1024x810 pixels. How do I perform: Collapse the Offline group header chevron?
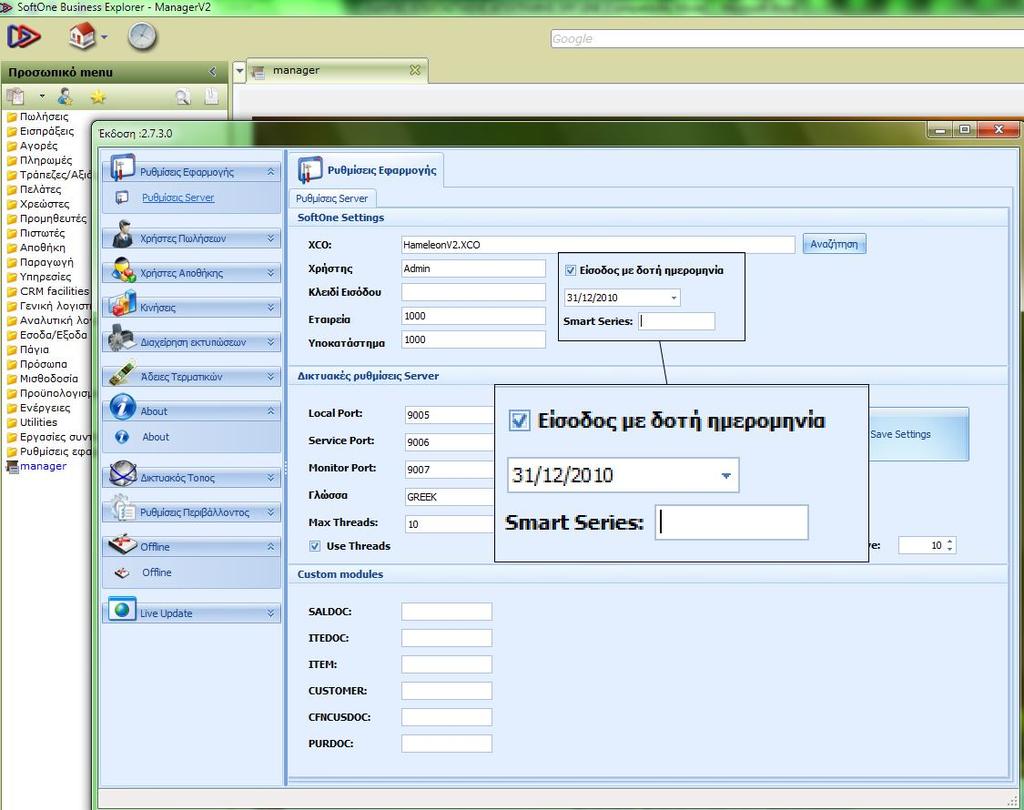(x=271, y=546)
